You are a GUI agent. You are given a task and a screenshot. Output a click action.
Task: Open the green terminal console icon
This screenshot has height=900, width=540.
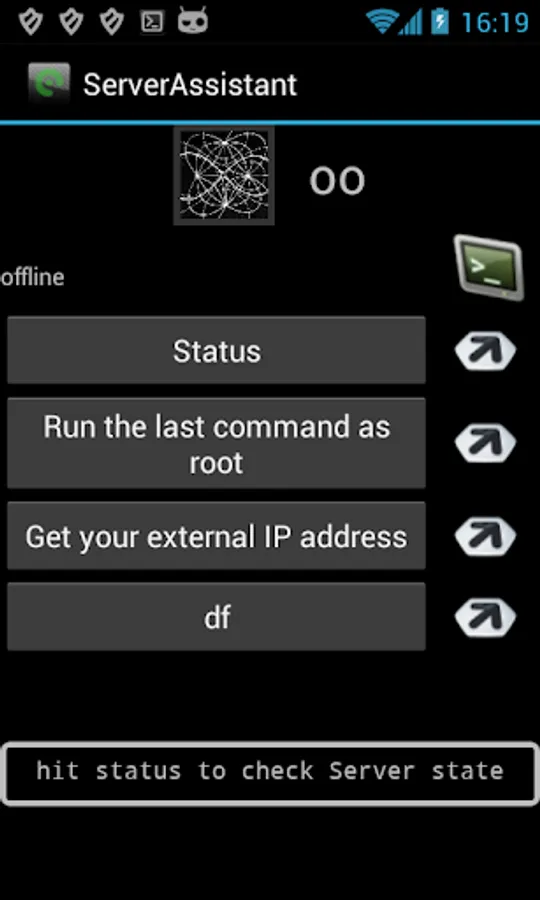tap(489, 267)
